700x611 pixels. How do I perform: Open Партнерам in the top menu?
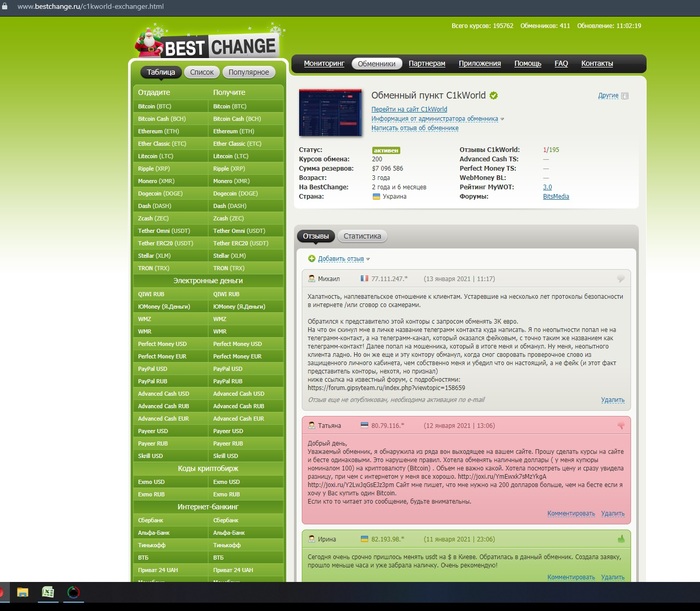pos(427,63)
